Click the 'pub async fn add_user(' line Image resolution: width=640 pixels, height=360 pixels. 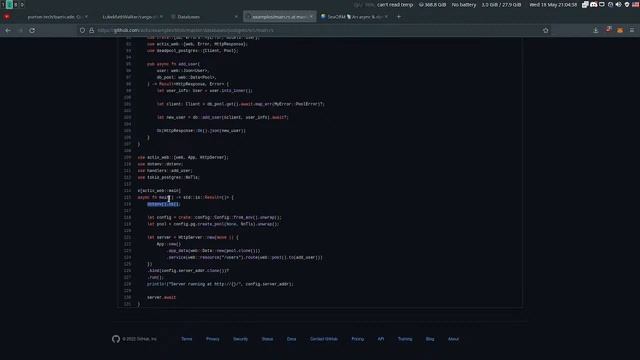[x=173, y=64]
